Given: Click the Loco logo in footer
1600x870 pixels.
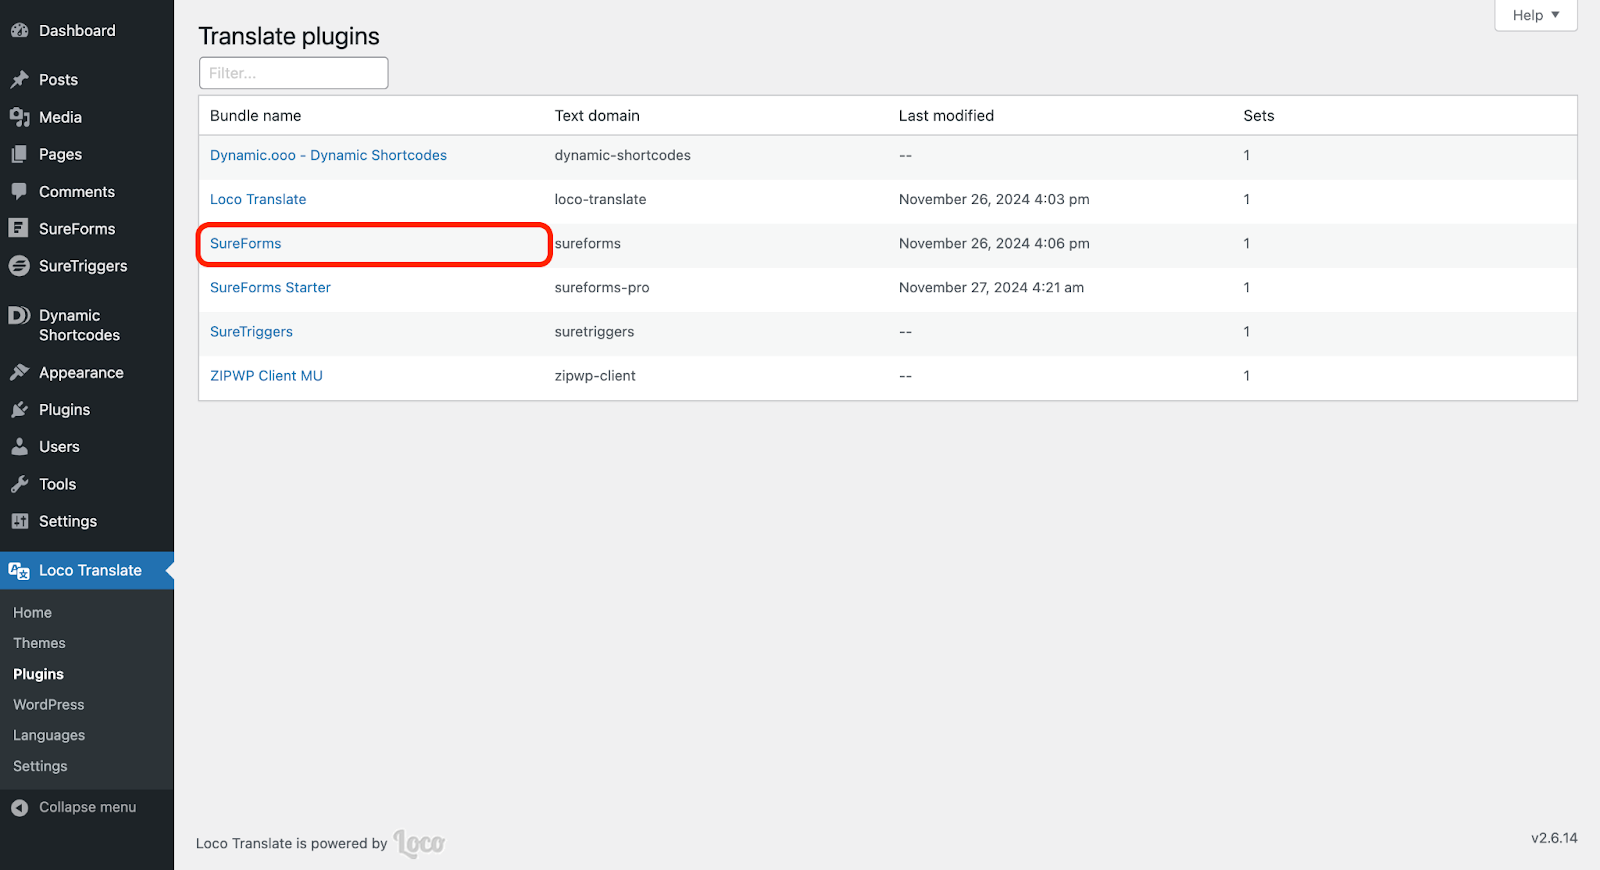Looking at the screenshot, I should pos(419,844).
